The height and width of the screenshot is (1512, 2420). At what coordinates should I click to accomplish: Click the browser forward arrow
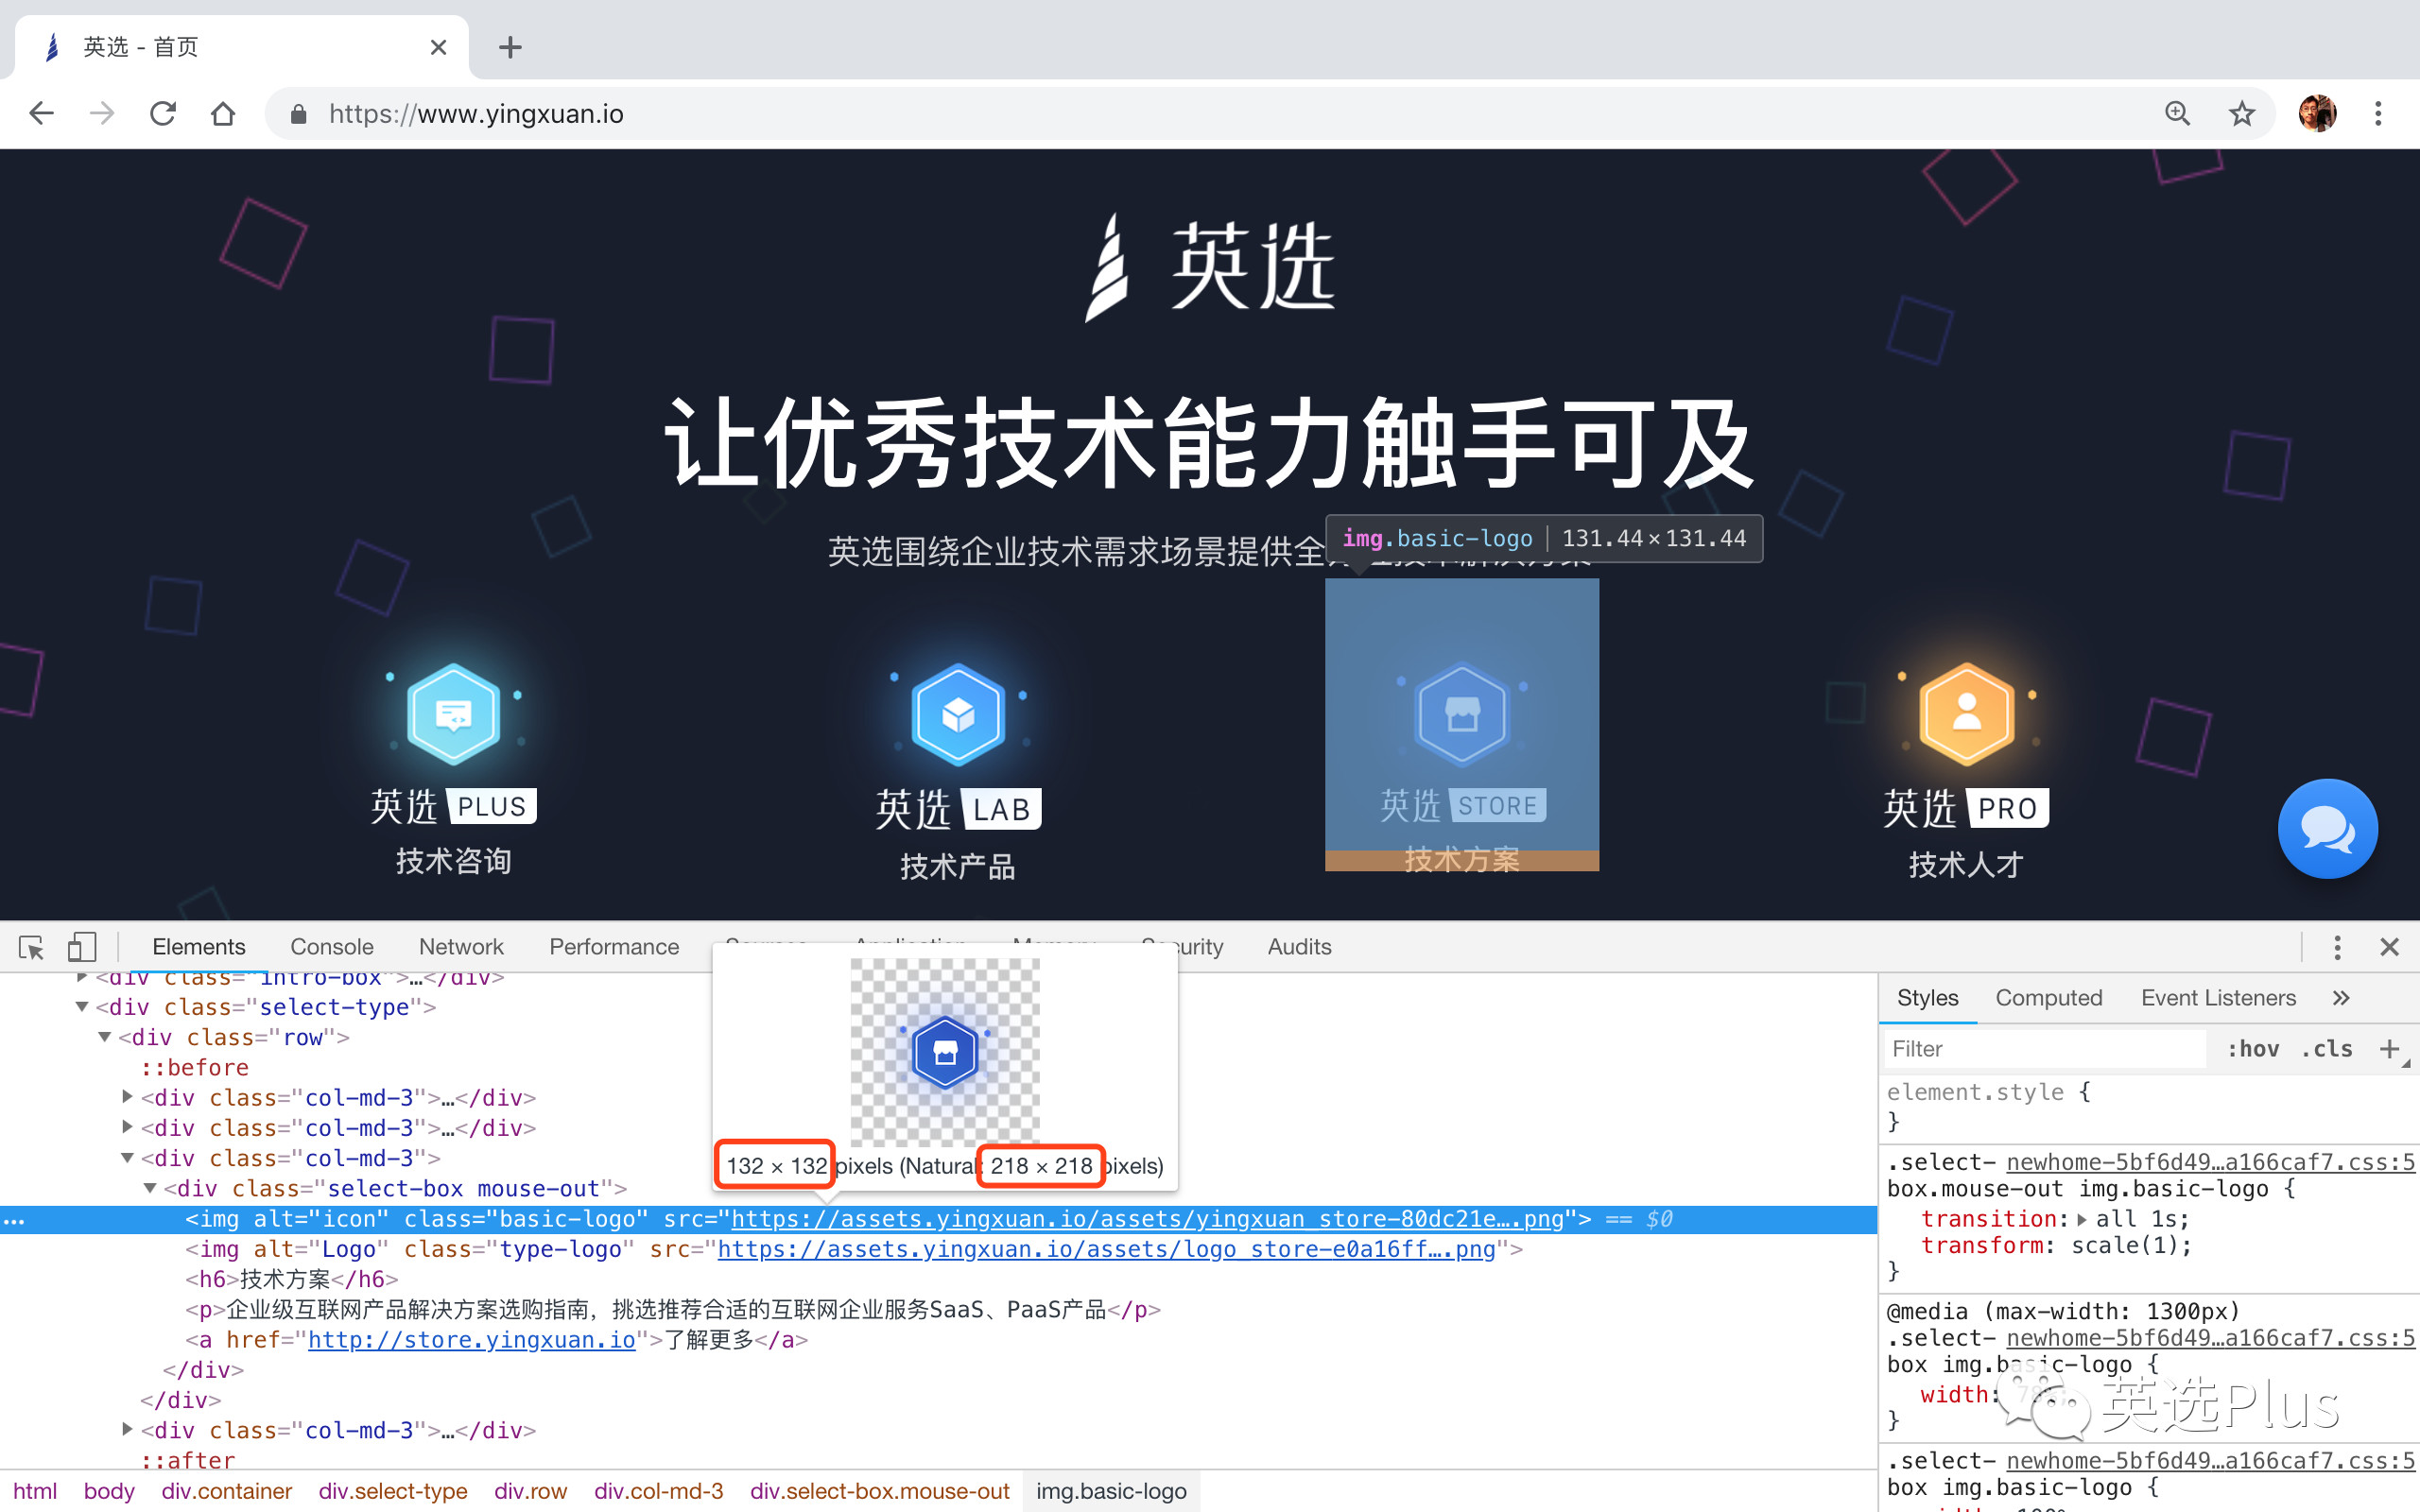101,113
